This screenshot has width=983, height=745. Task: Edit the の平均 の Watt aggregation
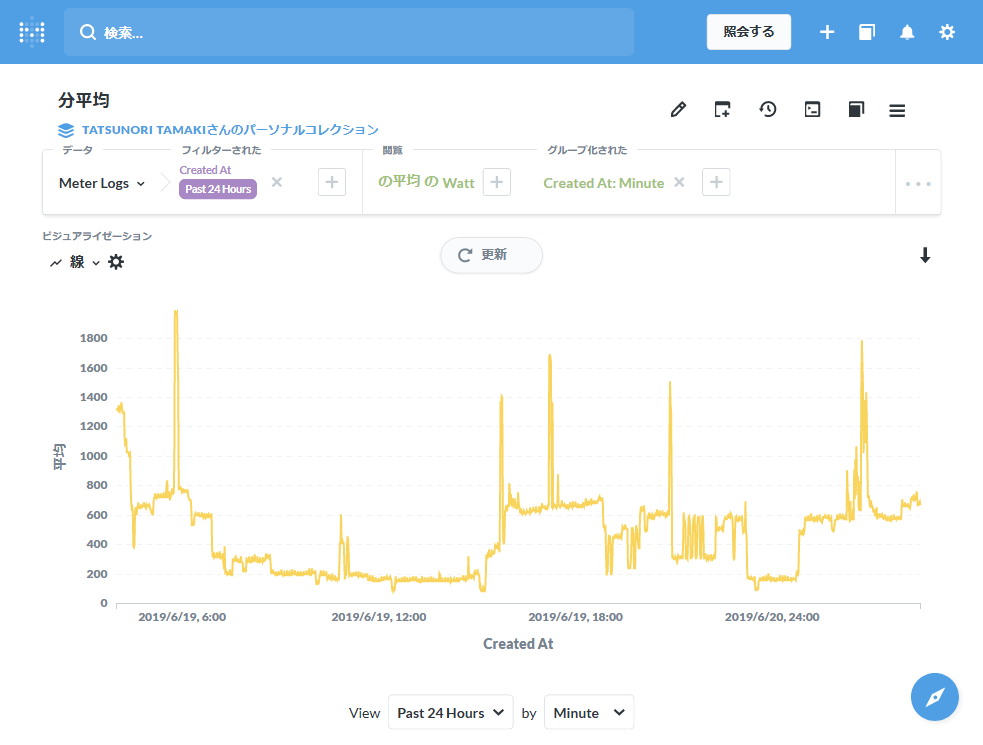pos(426,182)
